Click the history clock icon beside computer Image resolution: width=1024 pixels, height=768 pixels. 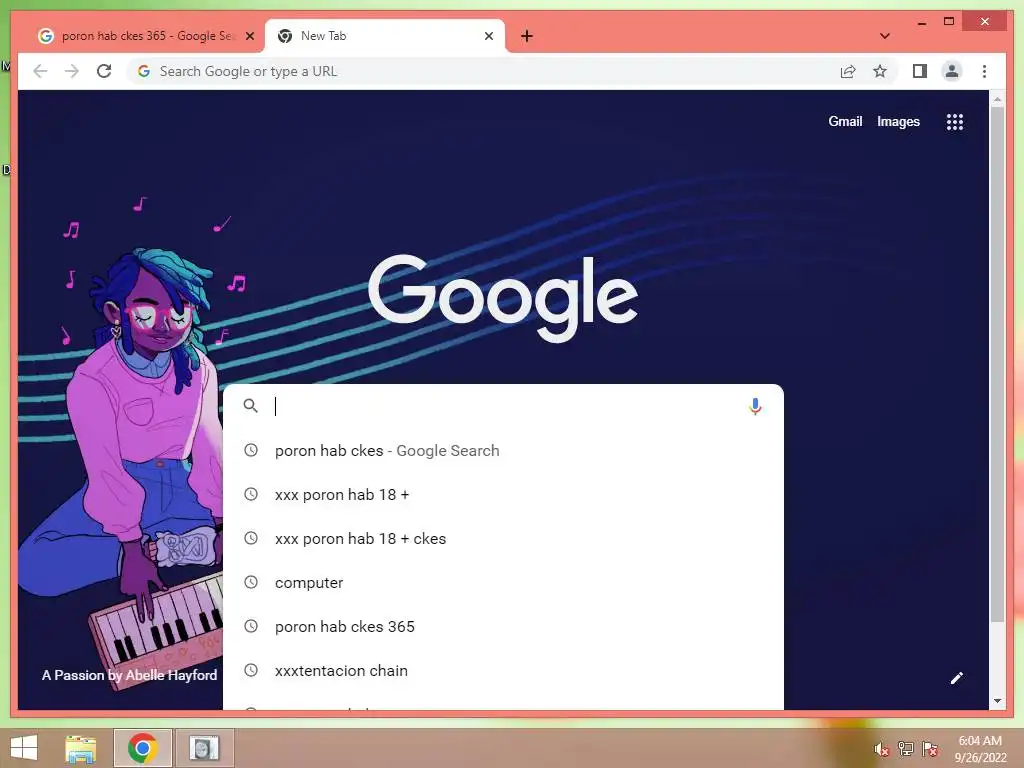click(251, 582)
